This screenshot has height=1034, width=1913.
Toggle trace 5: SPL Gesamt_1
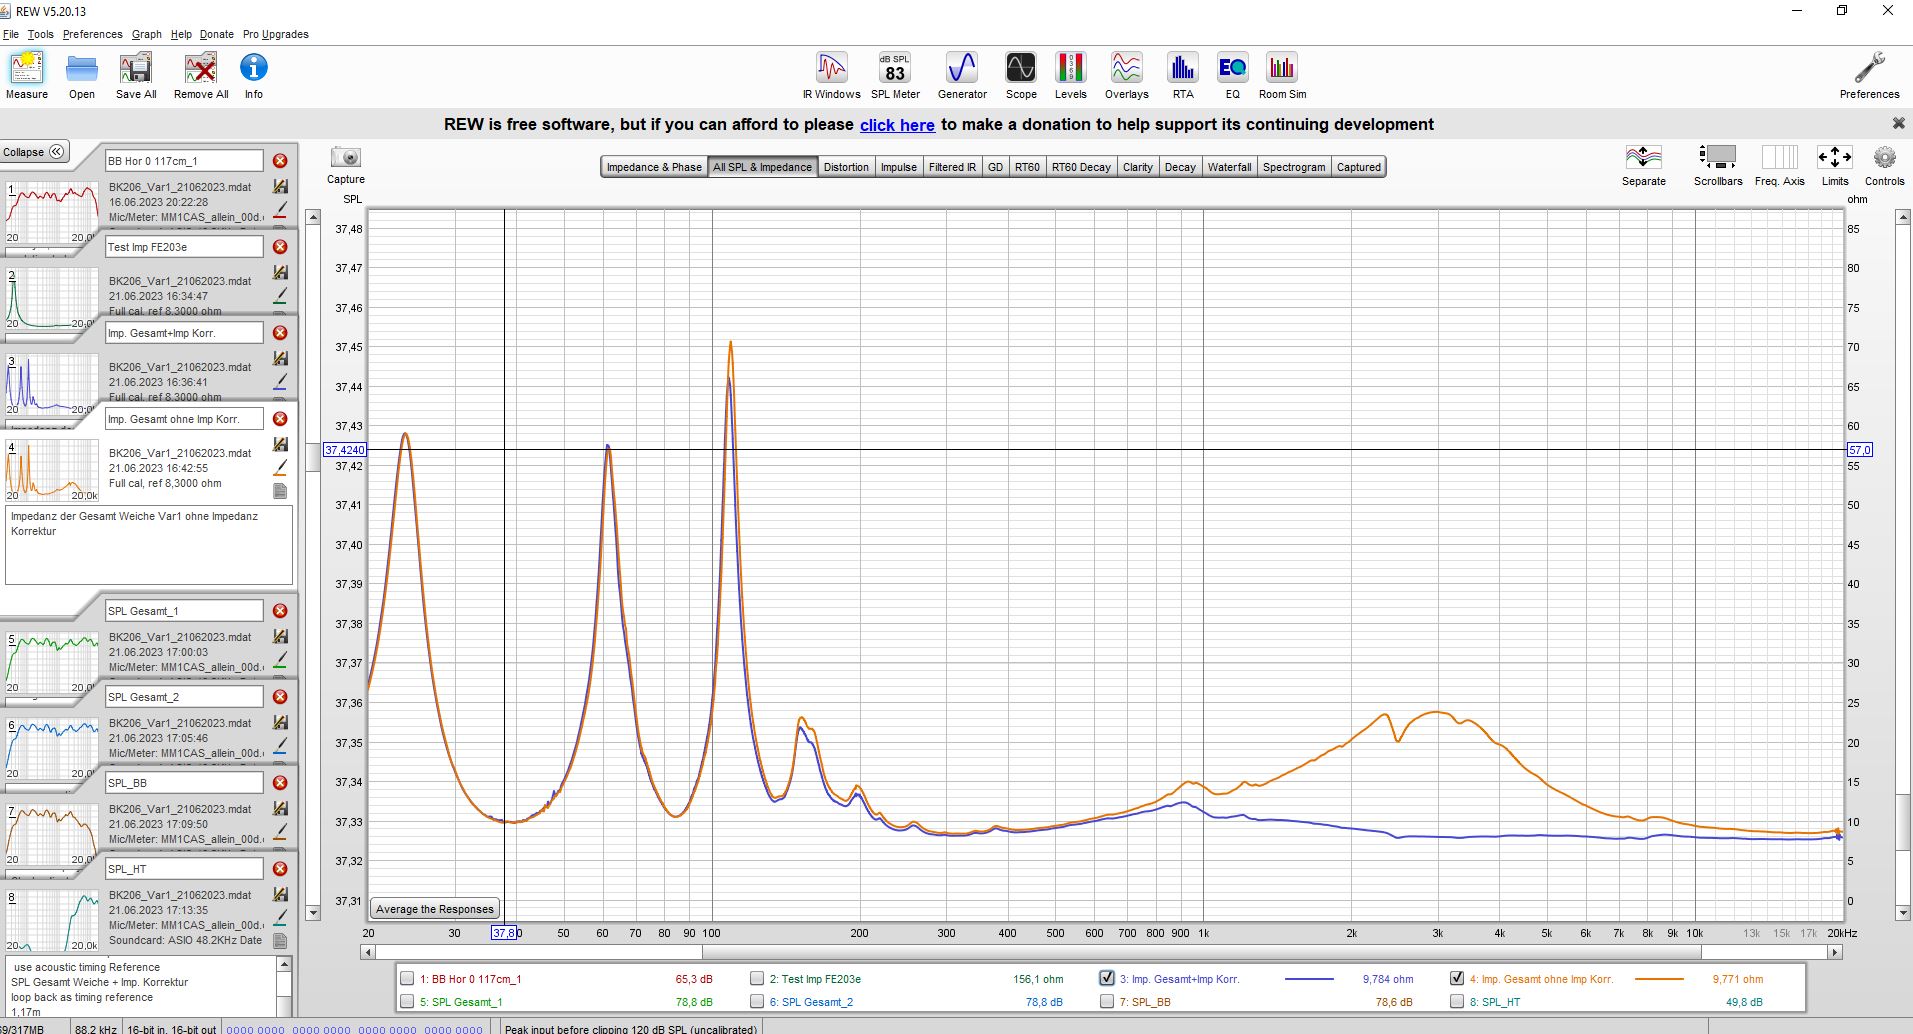pyautogui.click(x=407, y=1001)
